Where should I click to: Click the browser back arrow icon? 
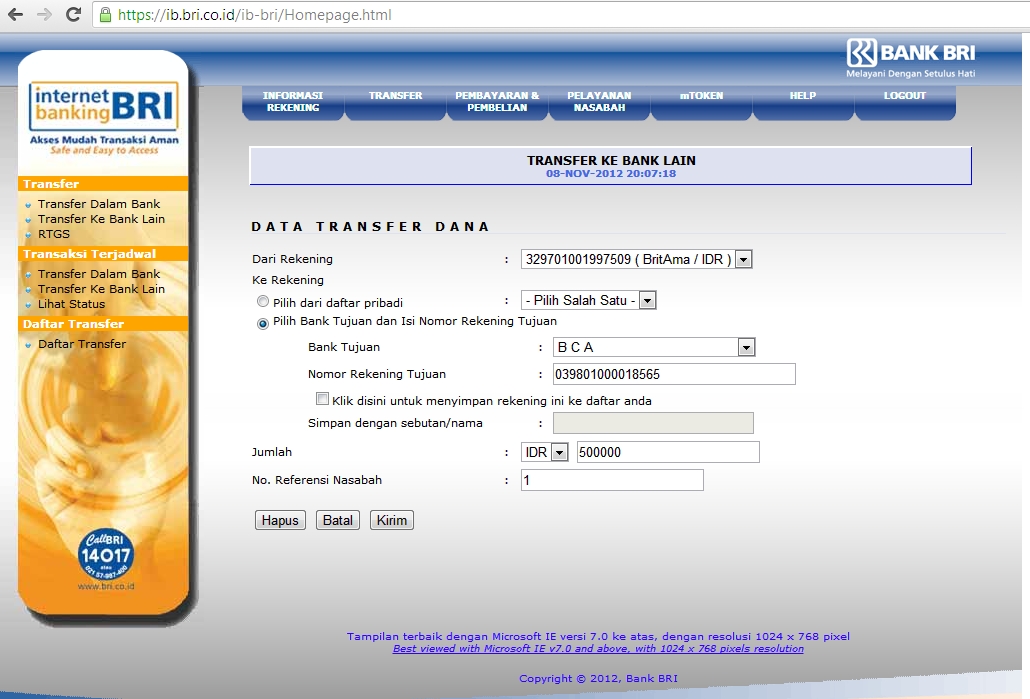tap(15, 14)
